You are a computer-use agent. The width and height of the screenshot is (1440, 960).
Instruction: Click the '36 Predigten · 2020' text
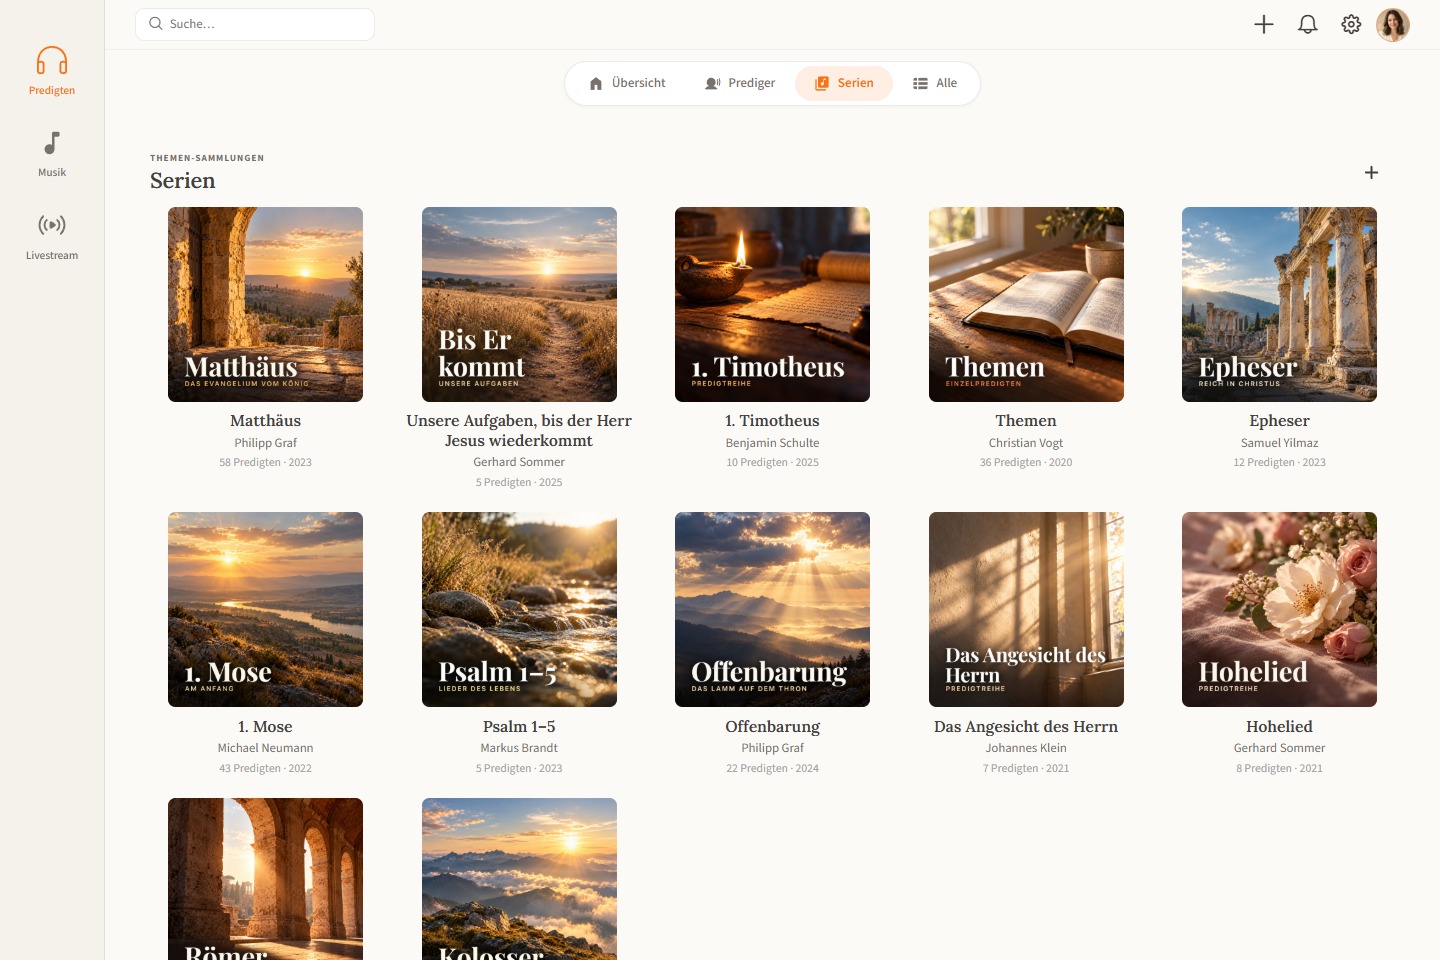click(1026, 463)
